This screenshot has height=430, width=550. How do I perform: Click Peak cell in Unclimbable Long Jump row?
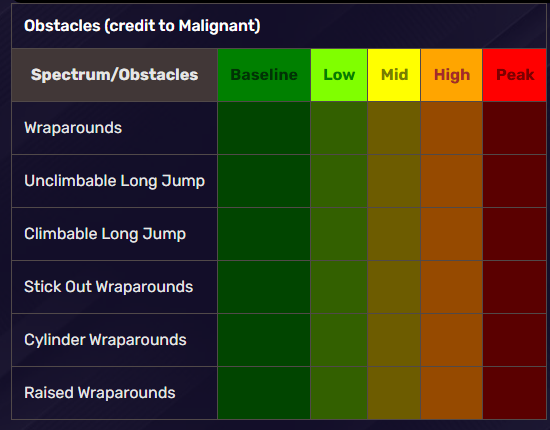[x=514, y=181]
